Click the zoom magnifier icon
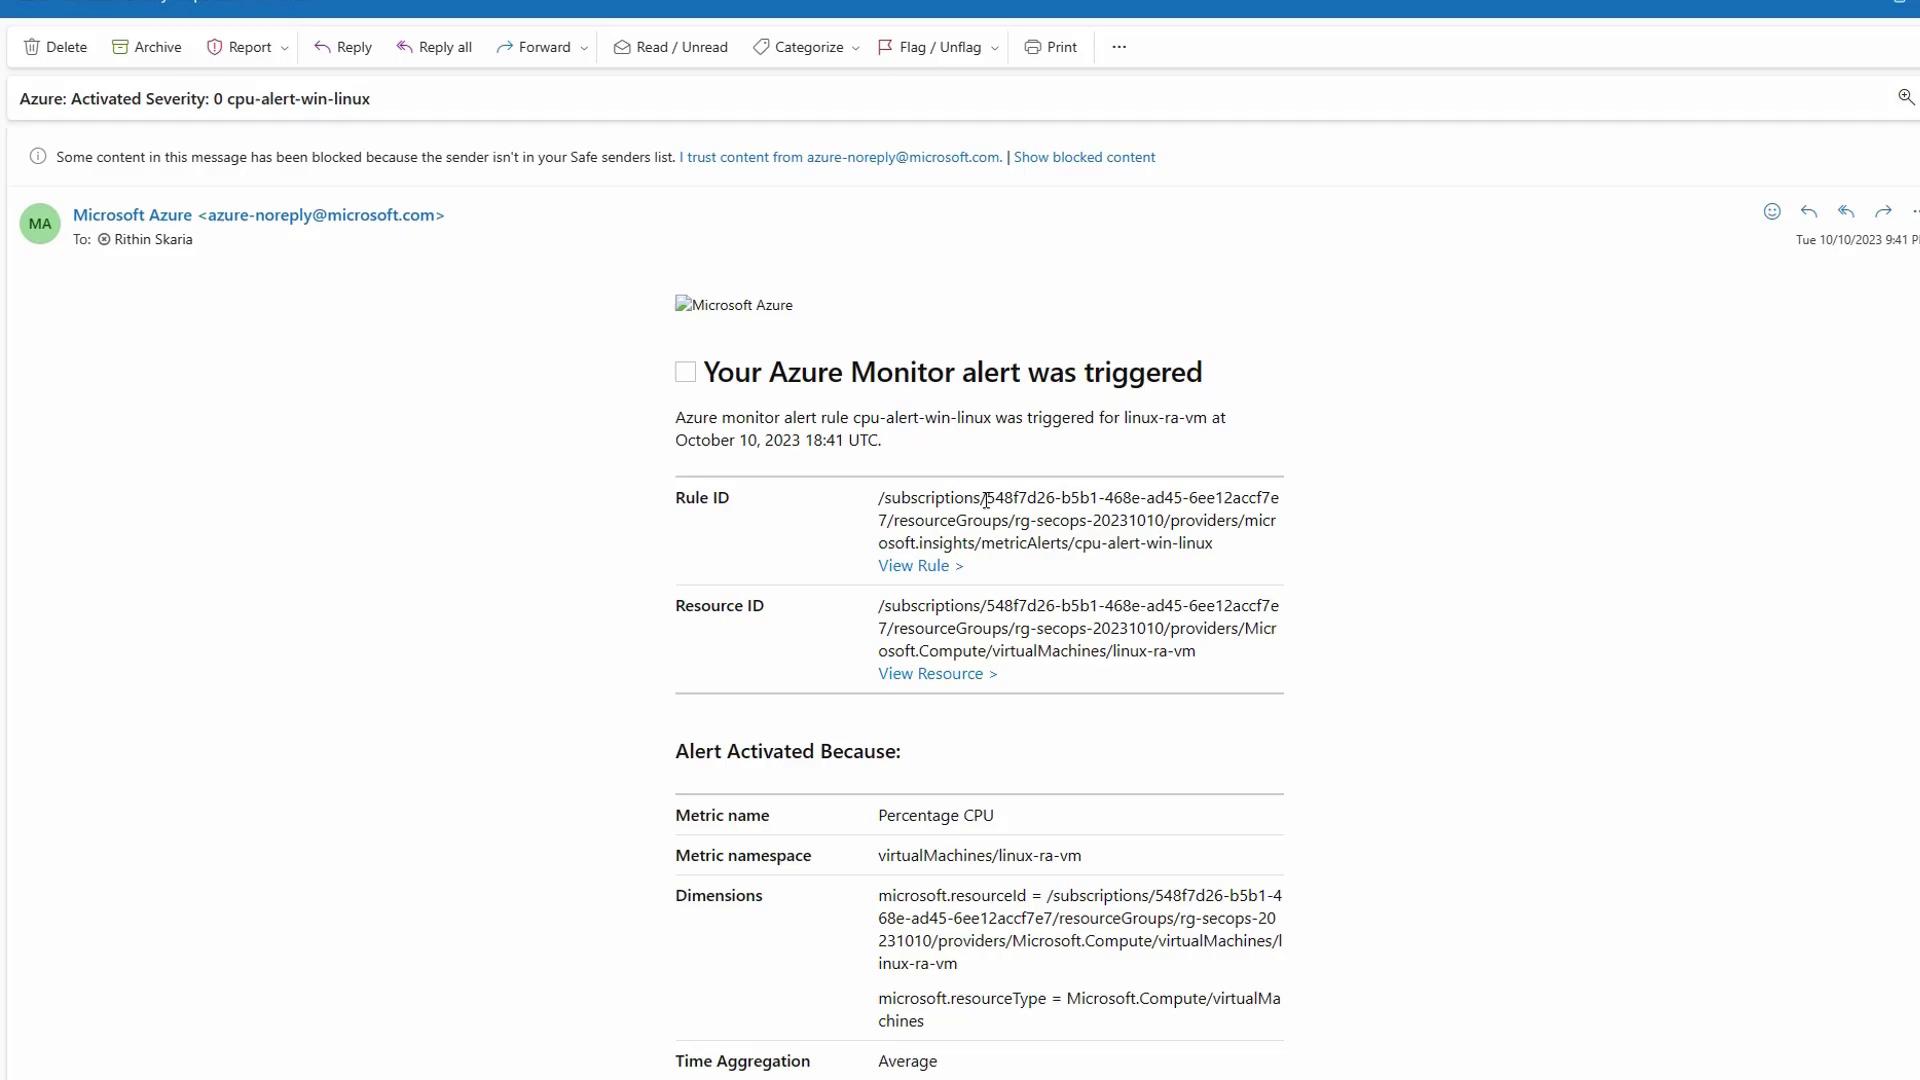The width and height of the screenshot is (1920, 1080). click(x=1906, y=97)
